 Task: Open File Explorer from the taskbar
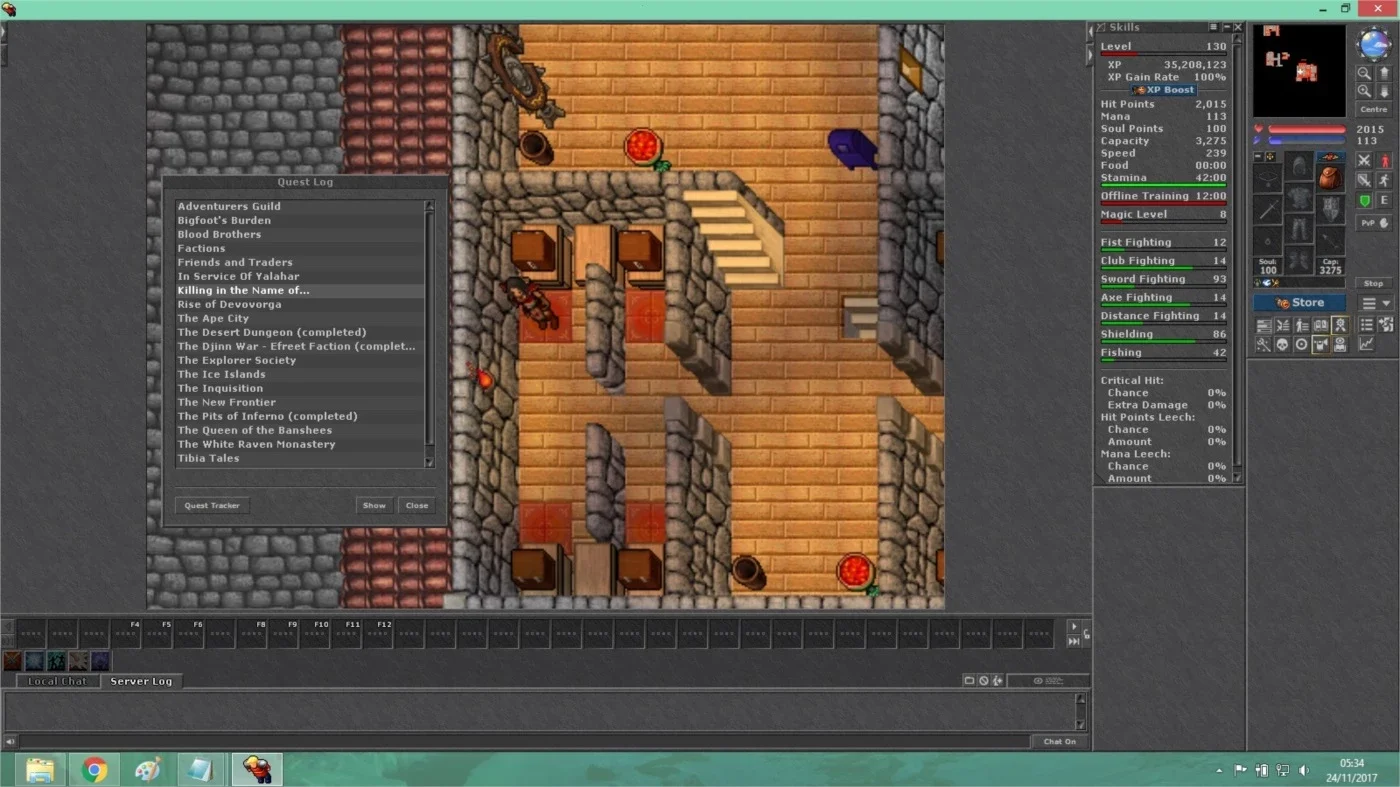40,769
